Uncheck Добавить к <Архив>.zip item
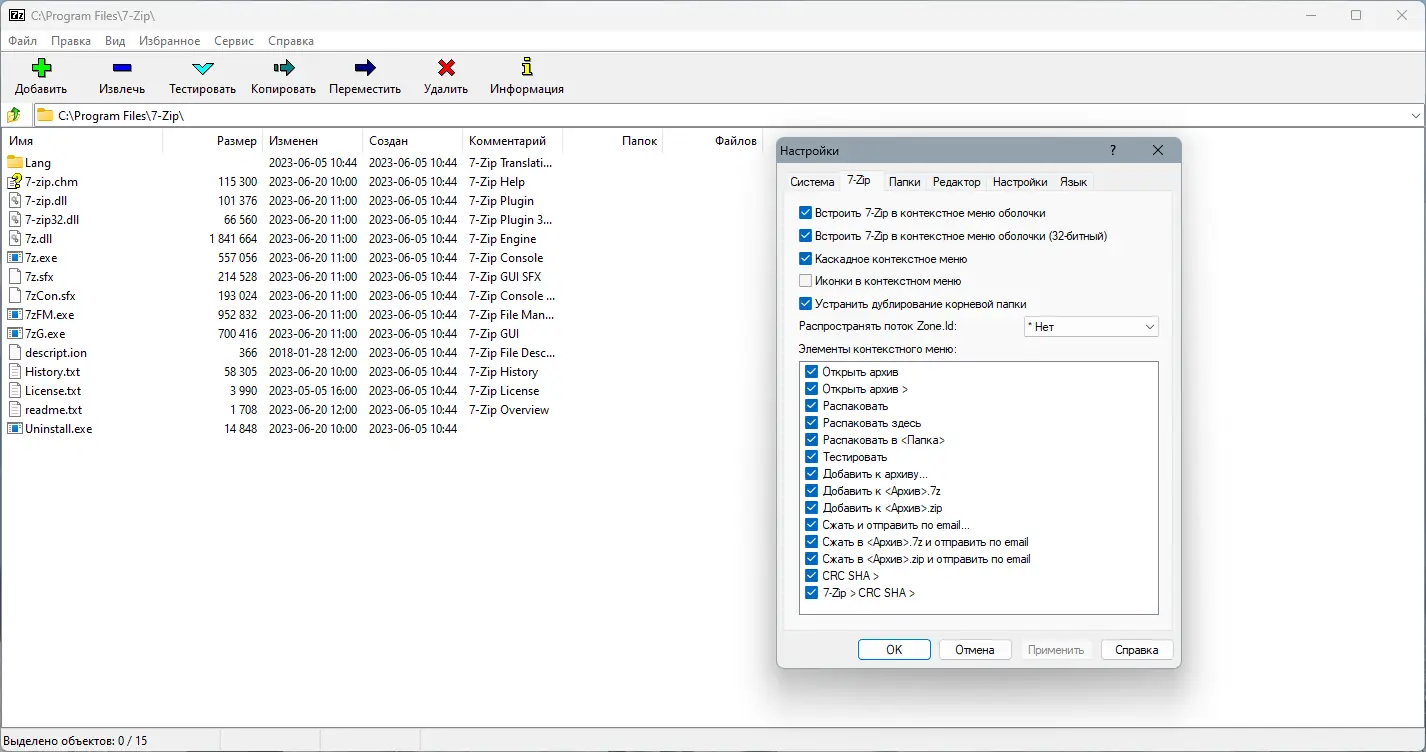1426x752 pixels. 811,508
